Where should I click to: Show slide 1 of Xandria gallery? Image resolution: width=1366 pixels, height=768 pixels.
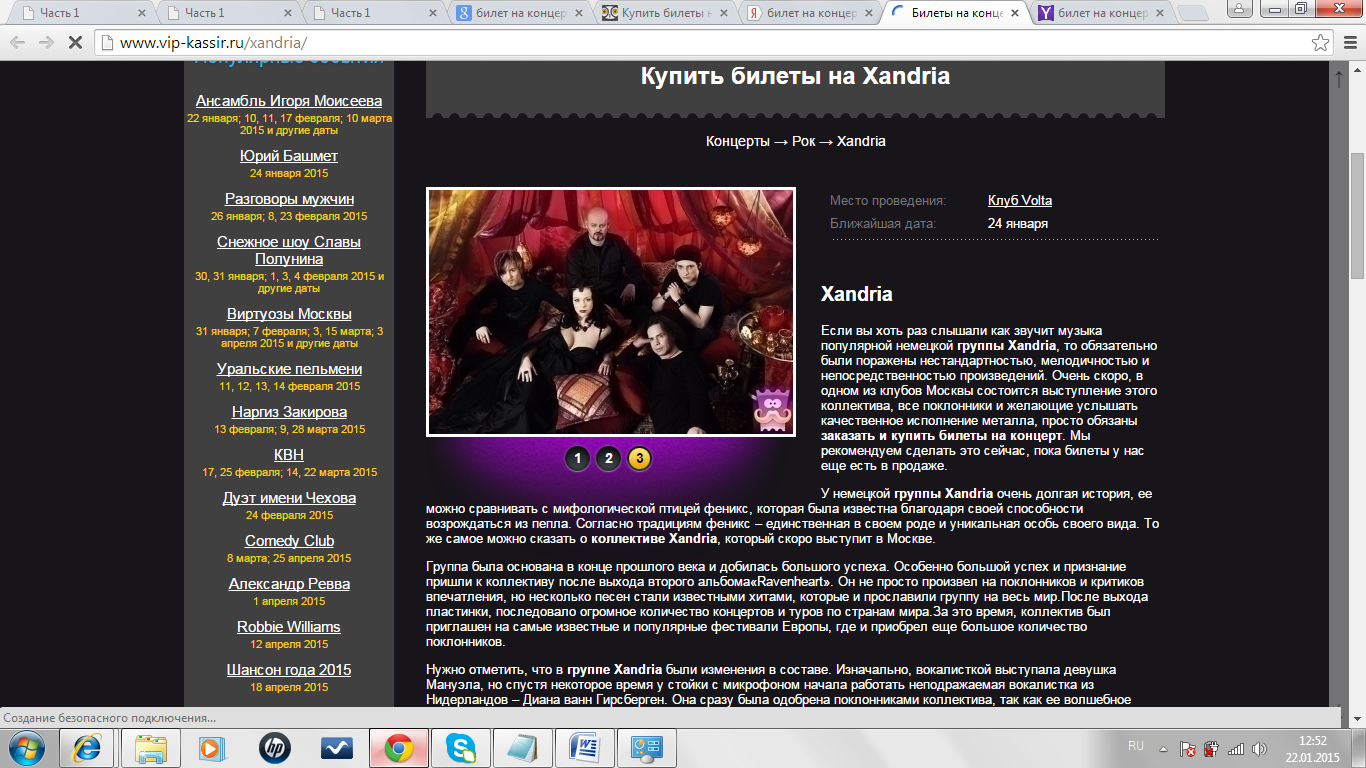pos(577,459)
